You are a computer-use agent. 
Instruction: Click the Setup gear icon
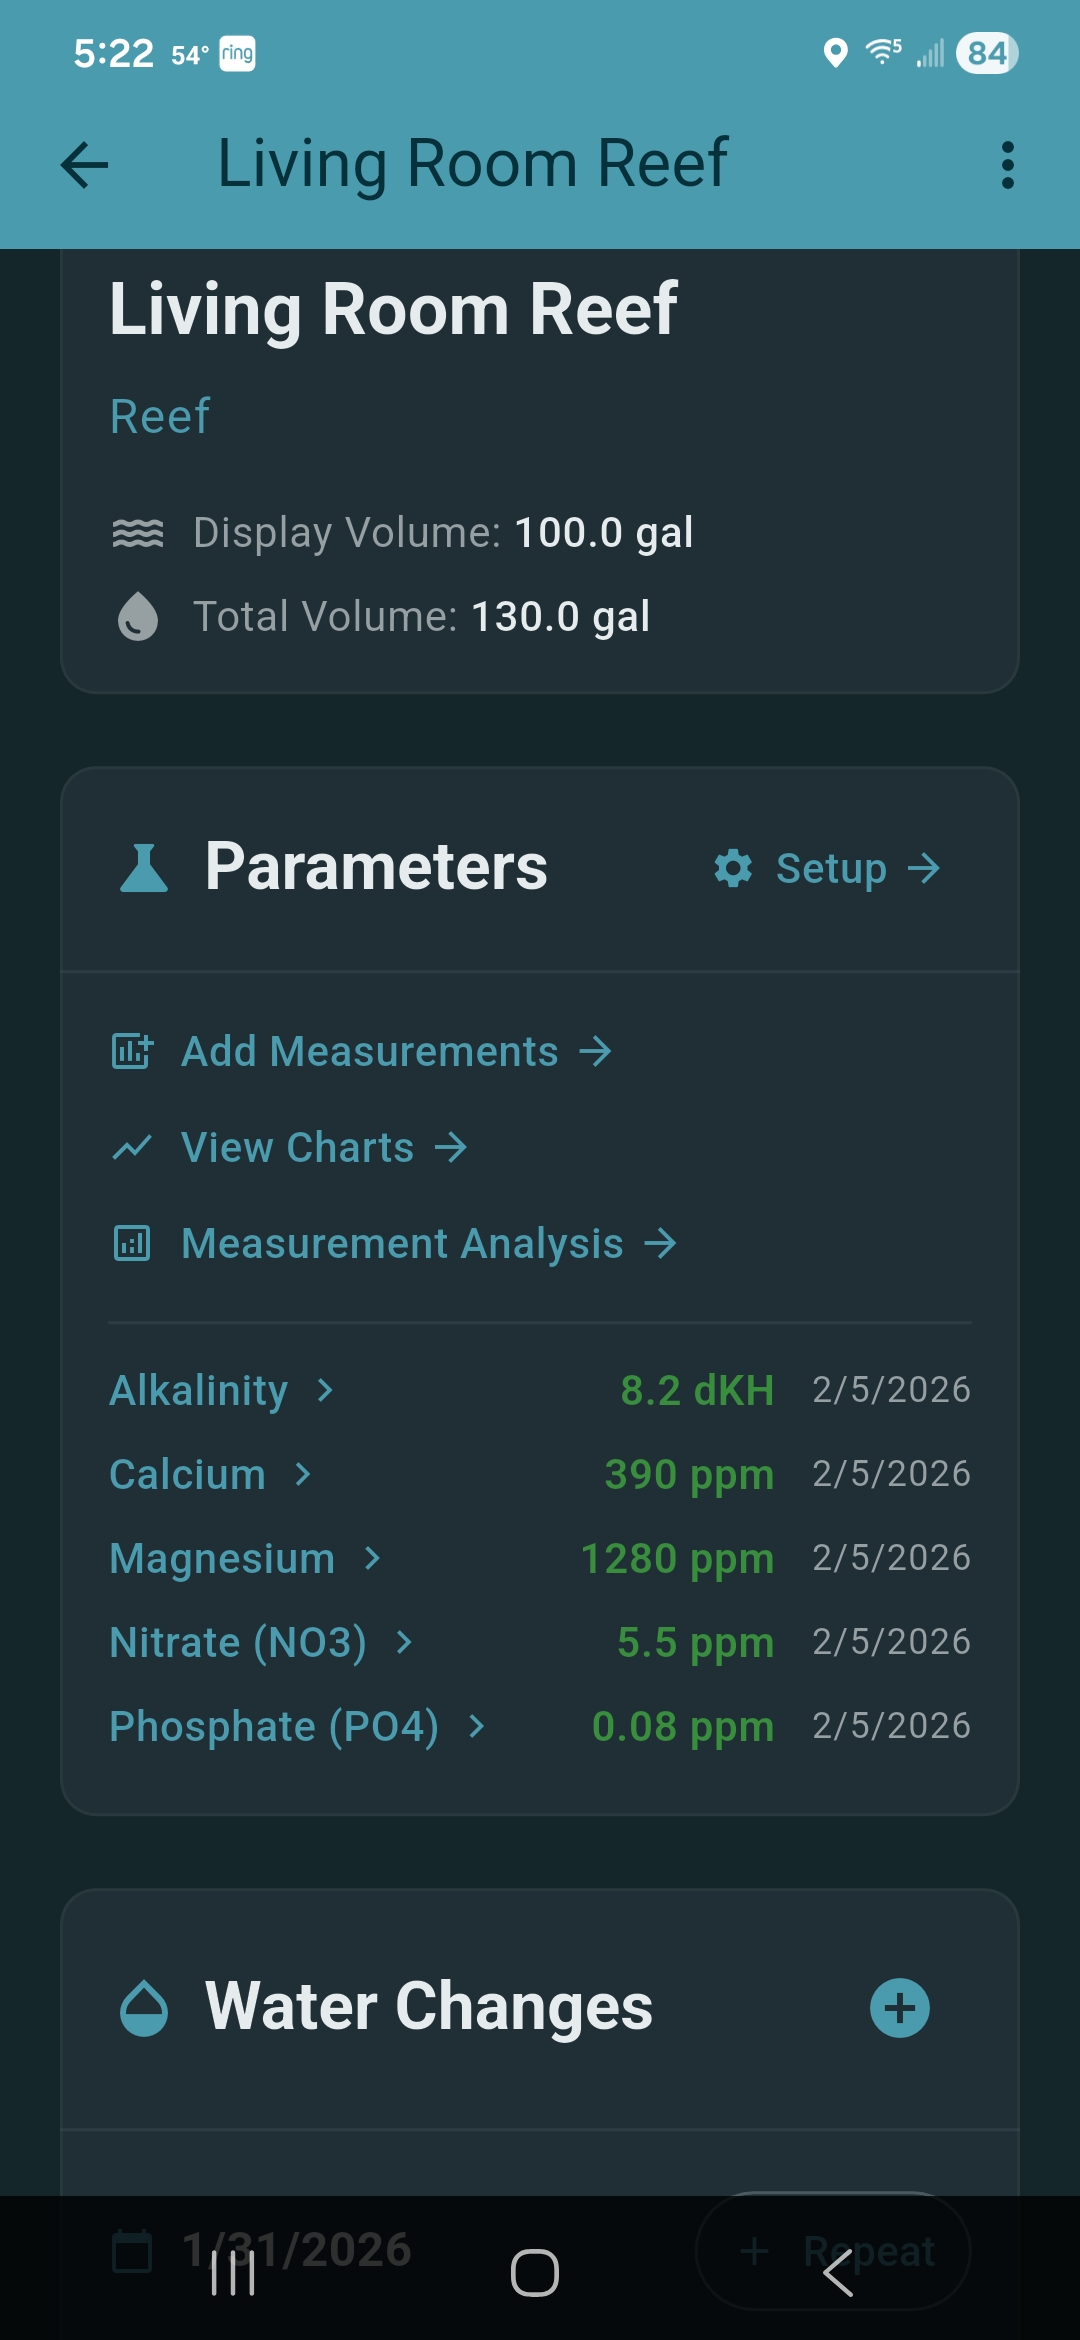733,868
